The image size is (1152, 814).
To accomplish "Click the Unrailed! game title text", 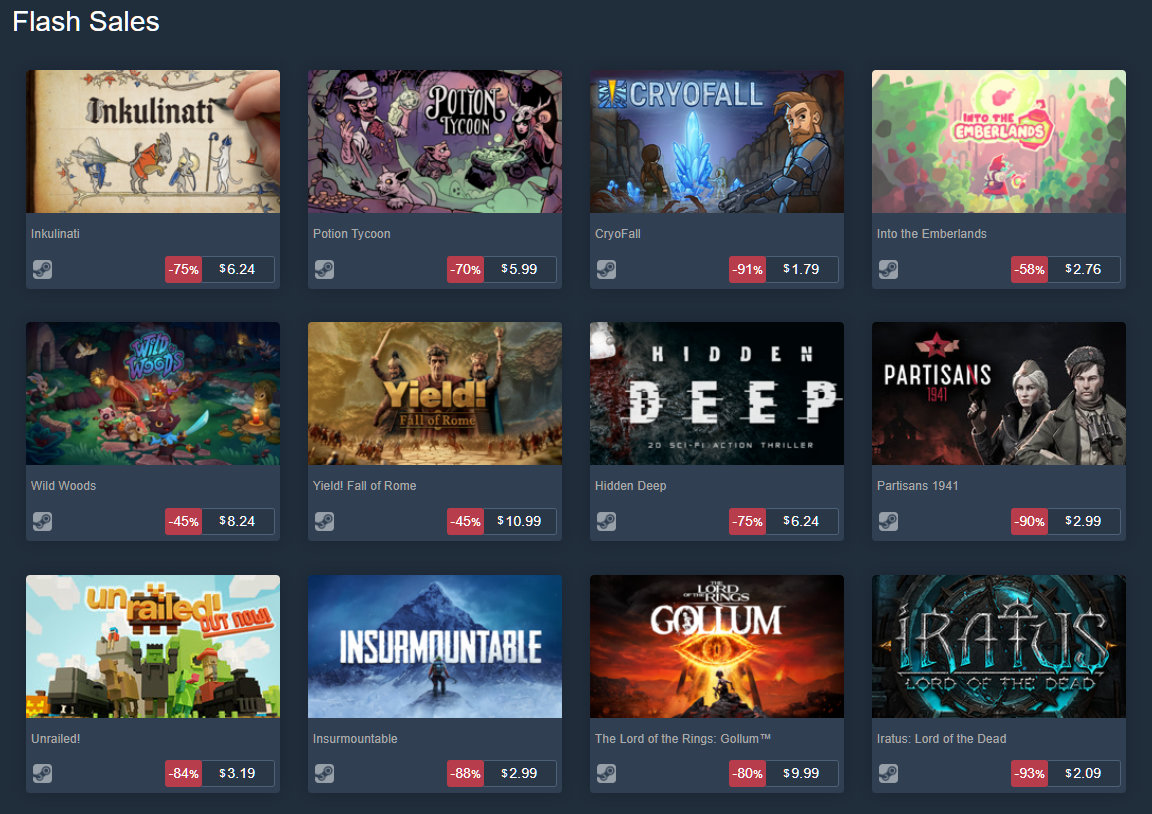I will coord(56,738).
